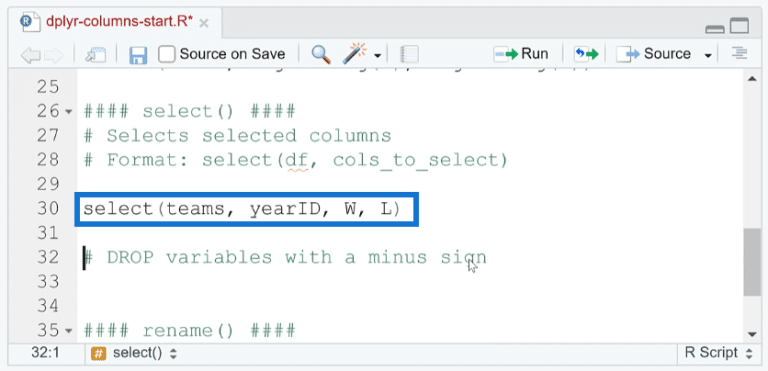Click show in new window icon
The image size is (768, 371).
pos(96,54)
